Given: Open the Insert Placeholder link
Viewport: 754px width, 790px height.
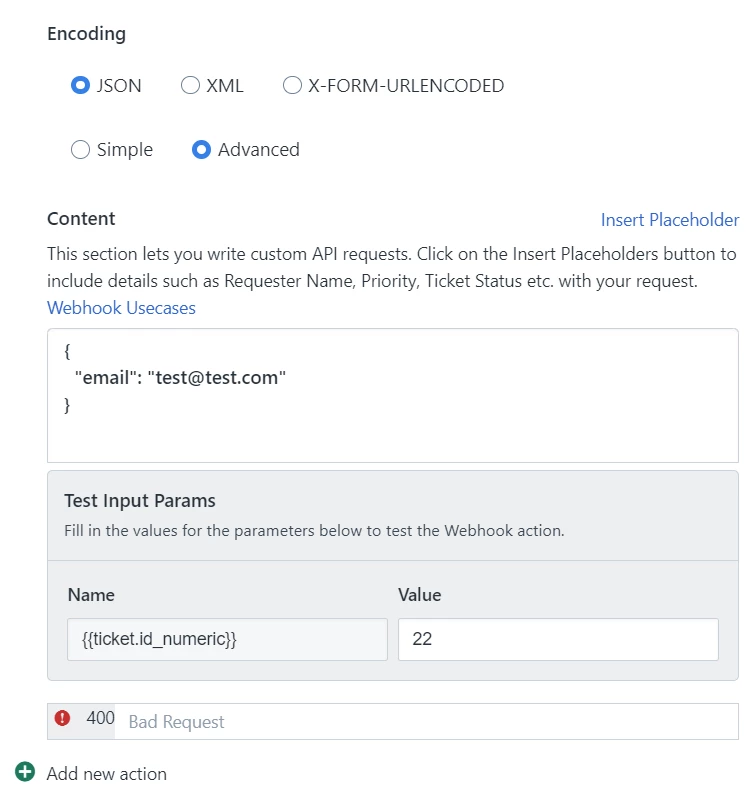Looking at the screenshot, I should (669, 220).
